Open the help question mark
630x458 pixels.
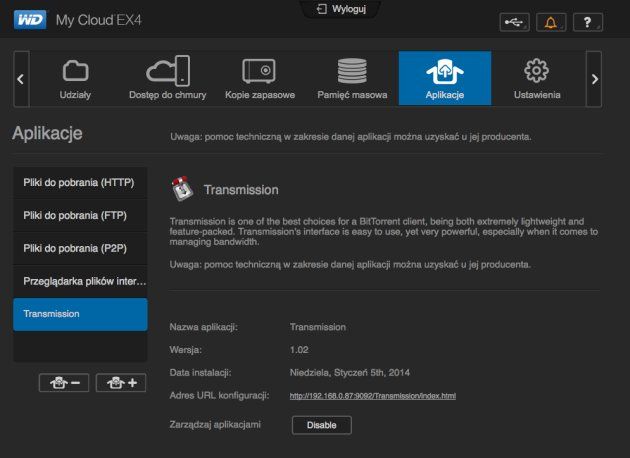tap(587, 22)
